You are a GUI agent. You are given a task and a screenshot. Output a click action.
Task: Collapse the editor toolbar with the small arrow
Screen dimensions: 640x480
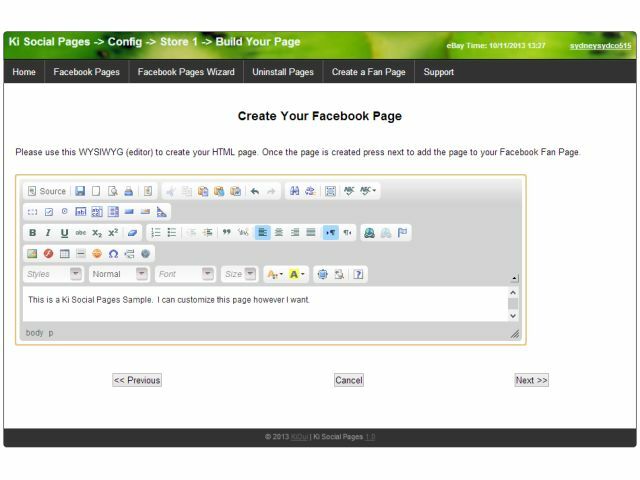(x=515, y=278)
